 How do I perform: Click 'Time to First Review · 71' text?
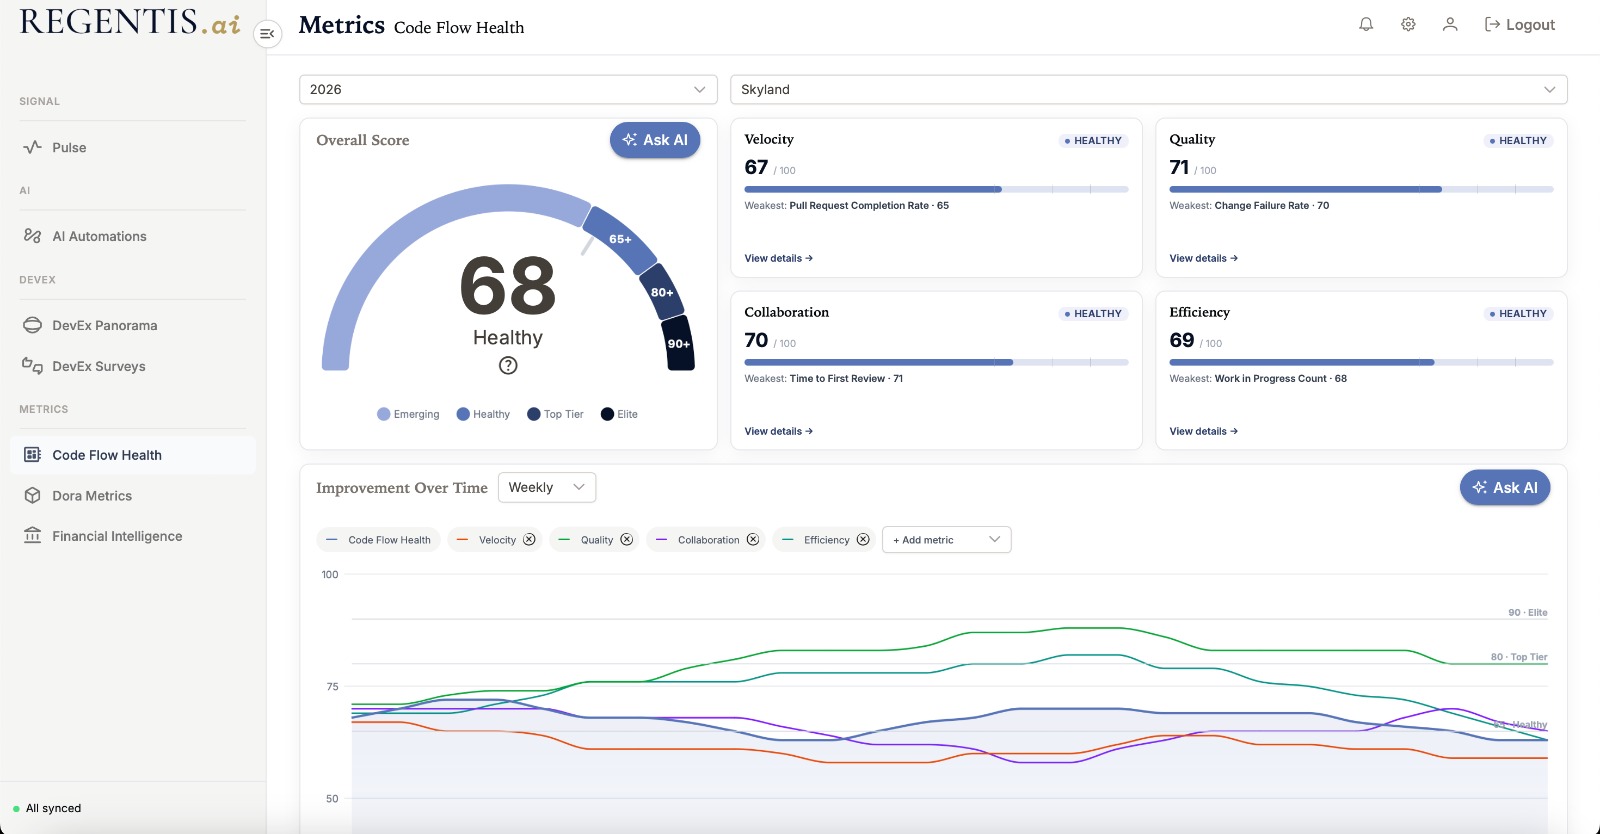tap(846, 379)
